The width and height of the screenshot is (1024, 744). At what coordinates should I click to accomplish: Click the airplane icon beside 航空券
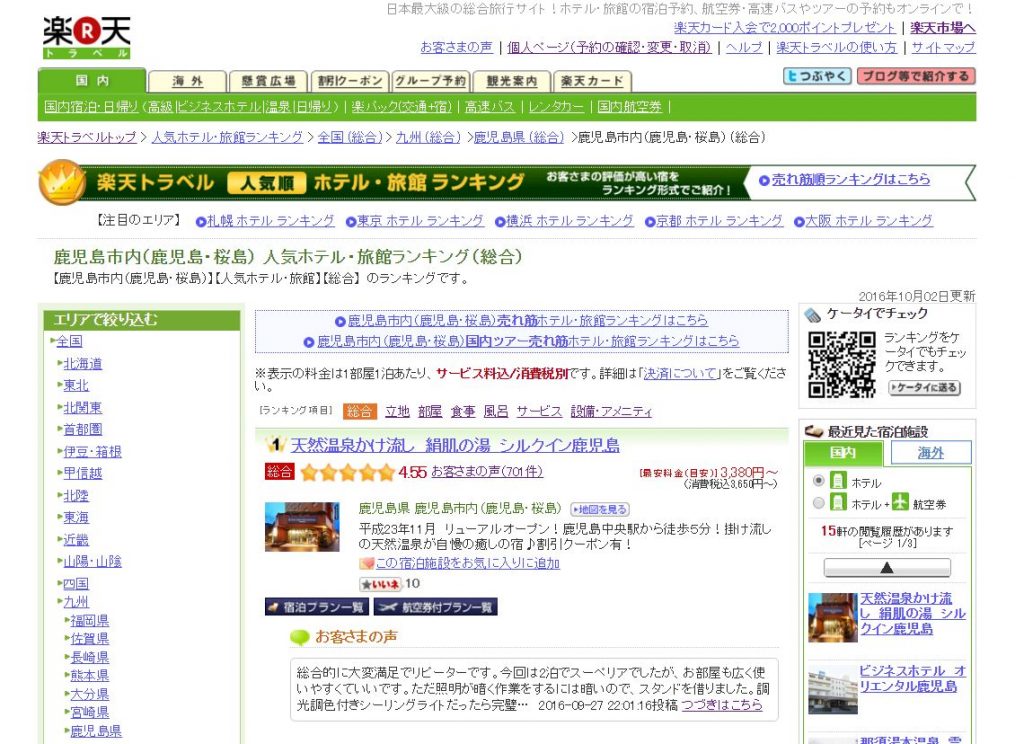[x=900, y=502]
